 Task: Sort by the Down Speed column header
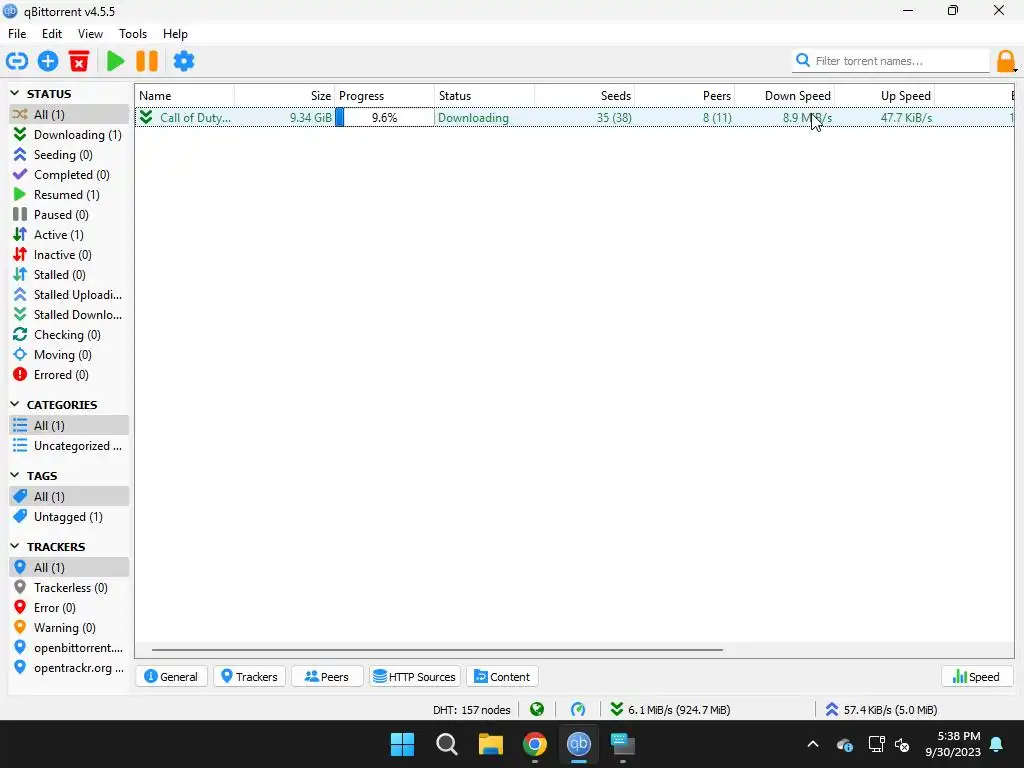pyautogui.click(x=784, y=95)
